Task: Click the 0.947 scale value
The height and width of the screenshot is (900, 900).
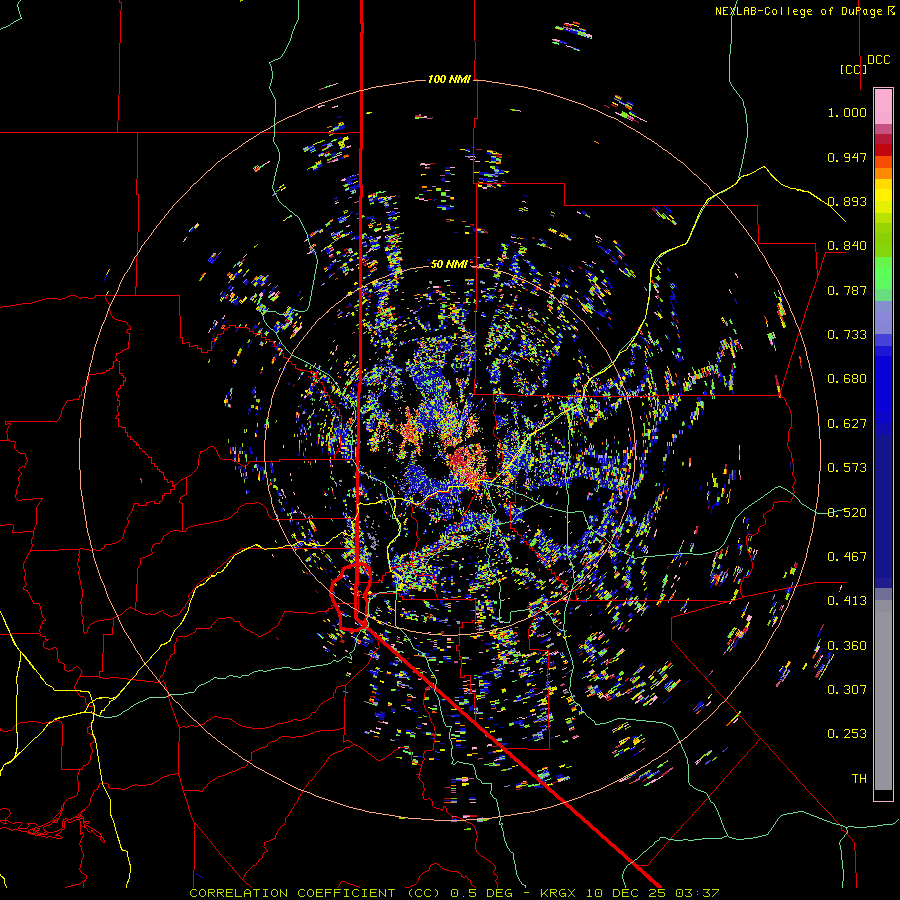Action: 847,157
